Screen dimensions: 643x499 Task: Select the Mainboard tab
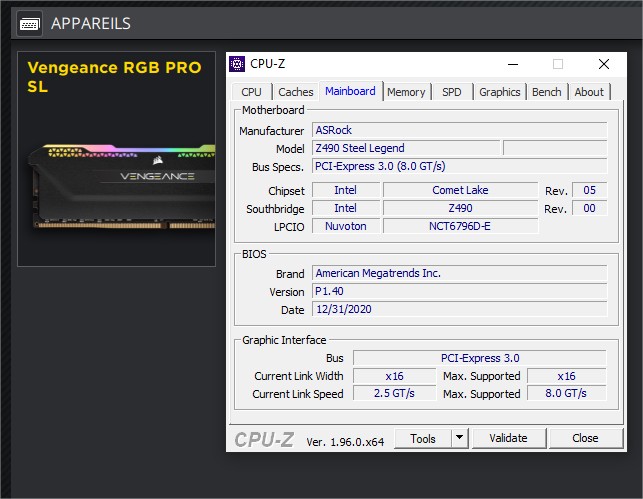[350, 91]
